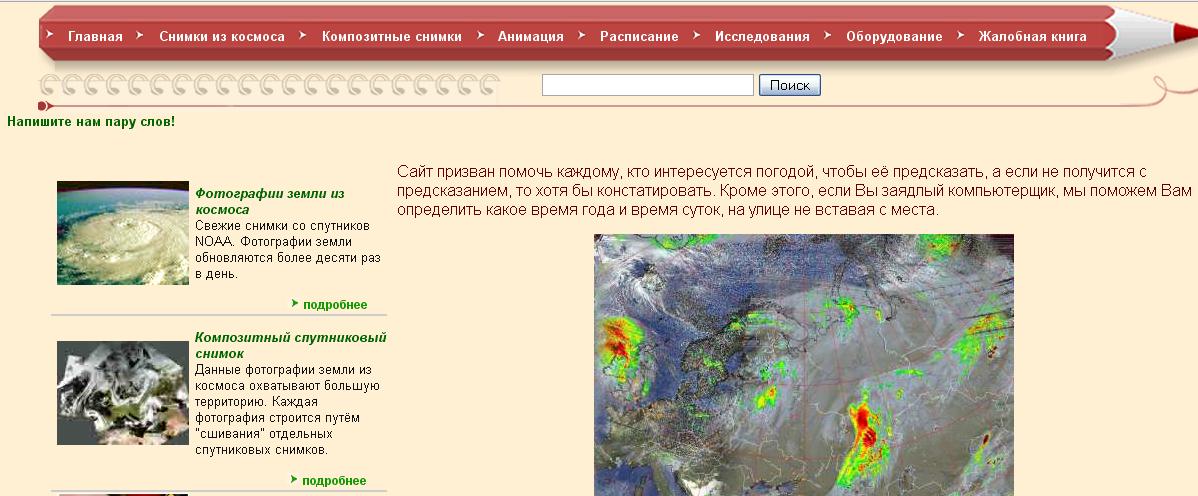1198x496 pixels.
Task: Open the Расписание menu item
Action: point(639,36)
